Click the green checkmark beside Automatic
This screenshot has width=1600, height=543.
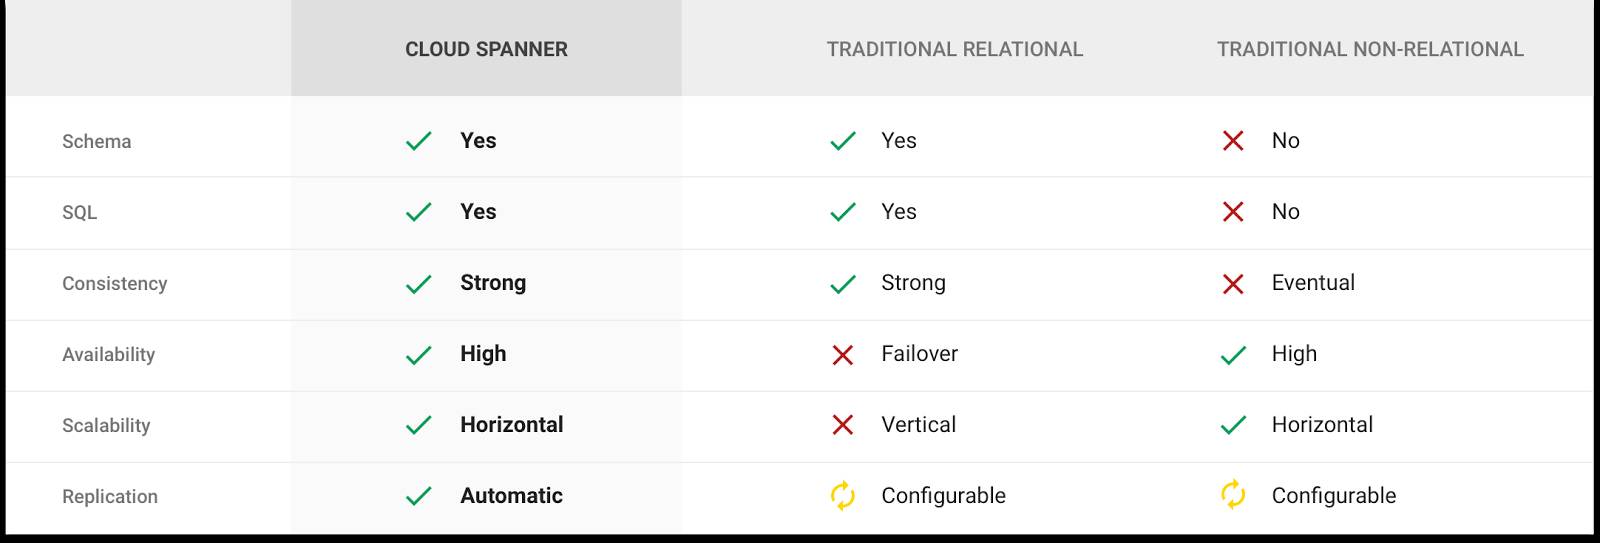click(418, 496)
